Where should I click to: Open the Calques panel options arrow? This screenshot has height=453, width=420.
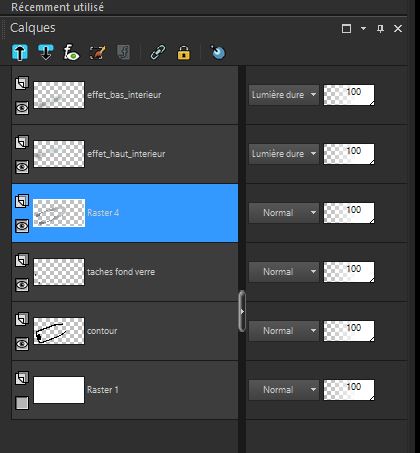click(363, 29)
